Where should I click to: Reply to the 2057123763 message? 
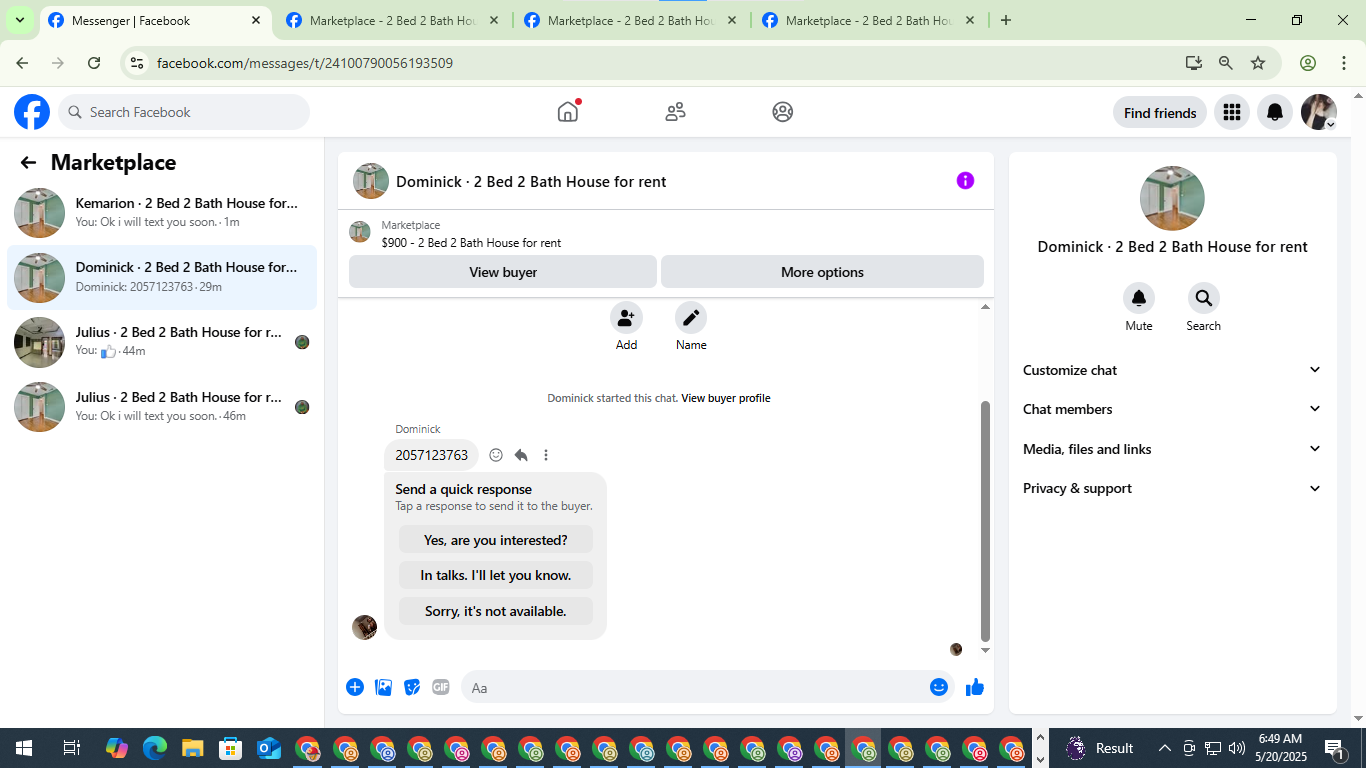point(521,455)
